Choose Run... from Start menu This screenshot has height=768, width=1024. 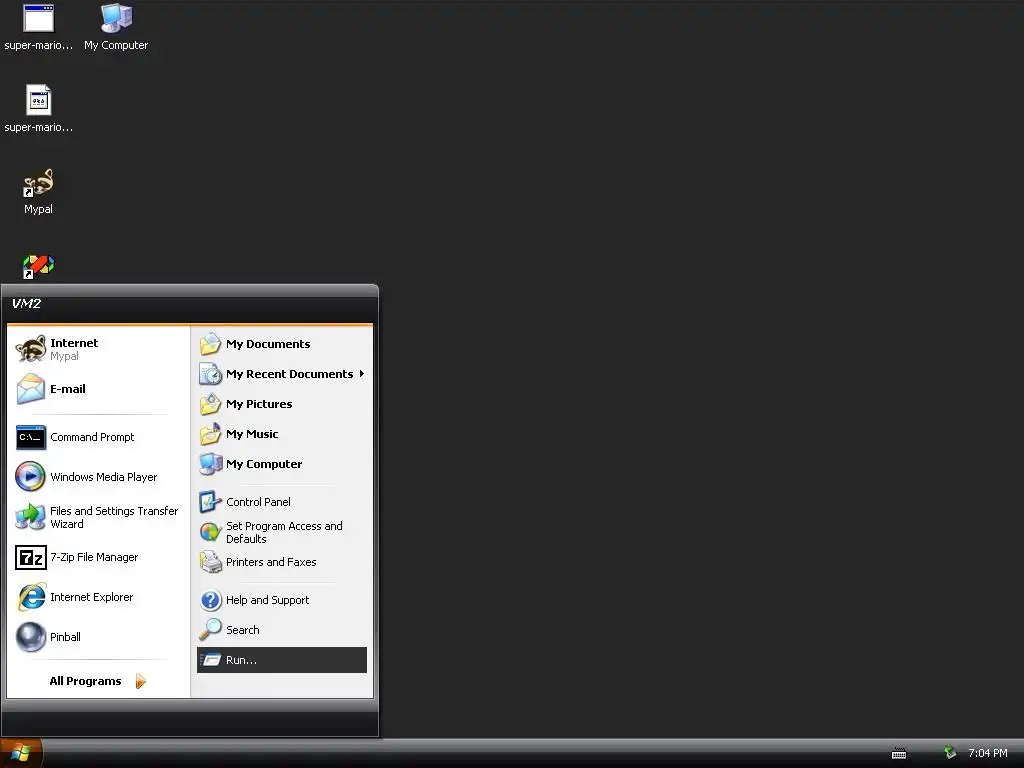click(x=281, y=660)
